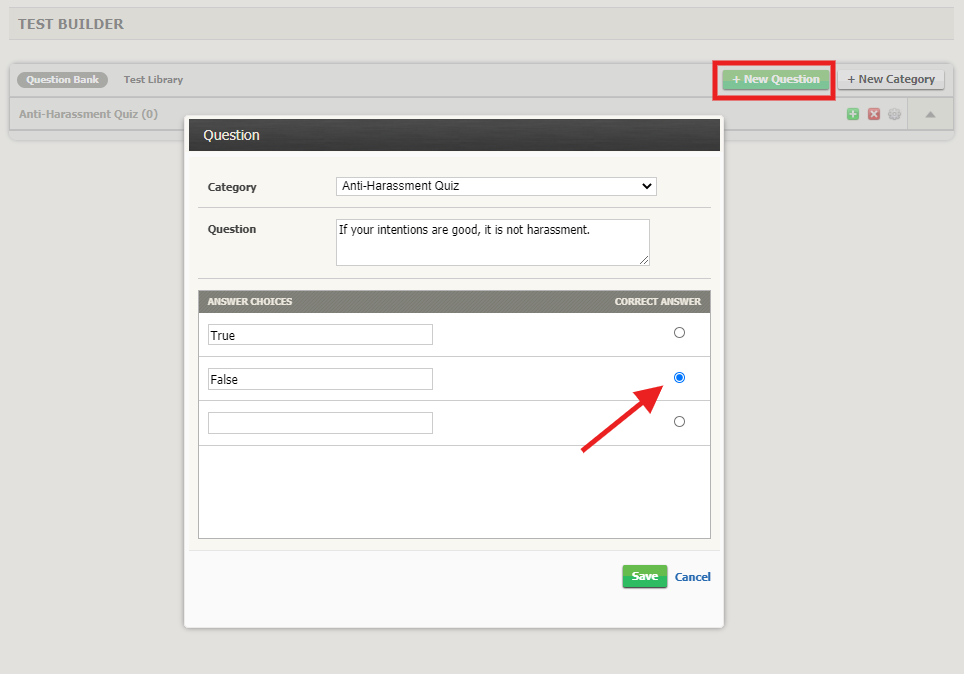Edit the False answer choice field
The height and width of the screenshot is (674, 964).
click(319, 378)
